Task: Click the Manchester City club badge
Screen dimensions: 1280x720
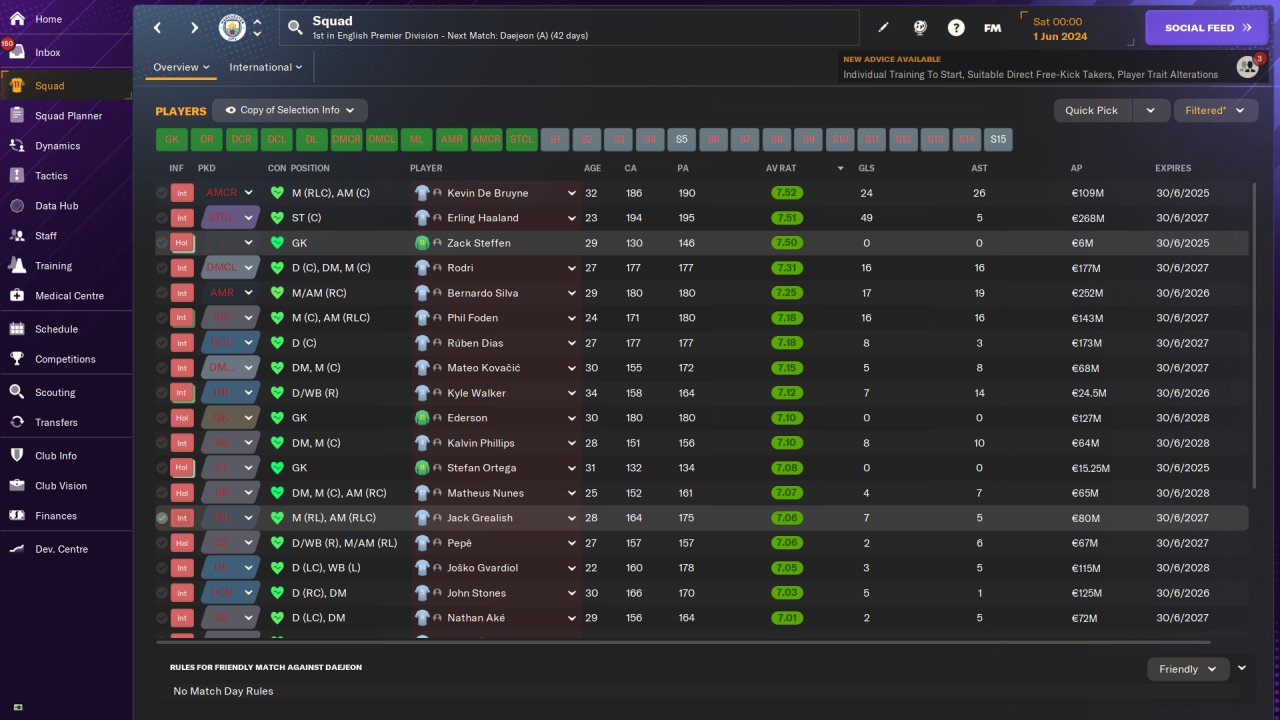Action: (x=232, y=28)
